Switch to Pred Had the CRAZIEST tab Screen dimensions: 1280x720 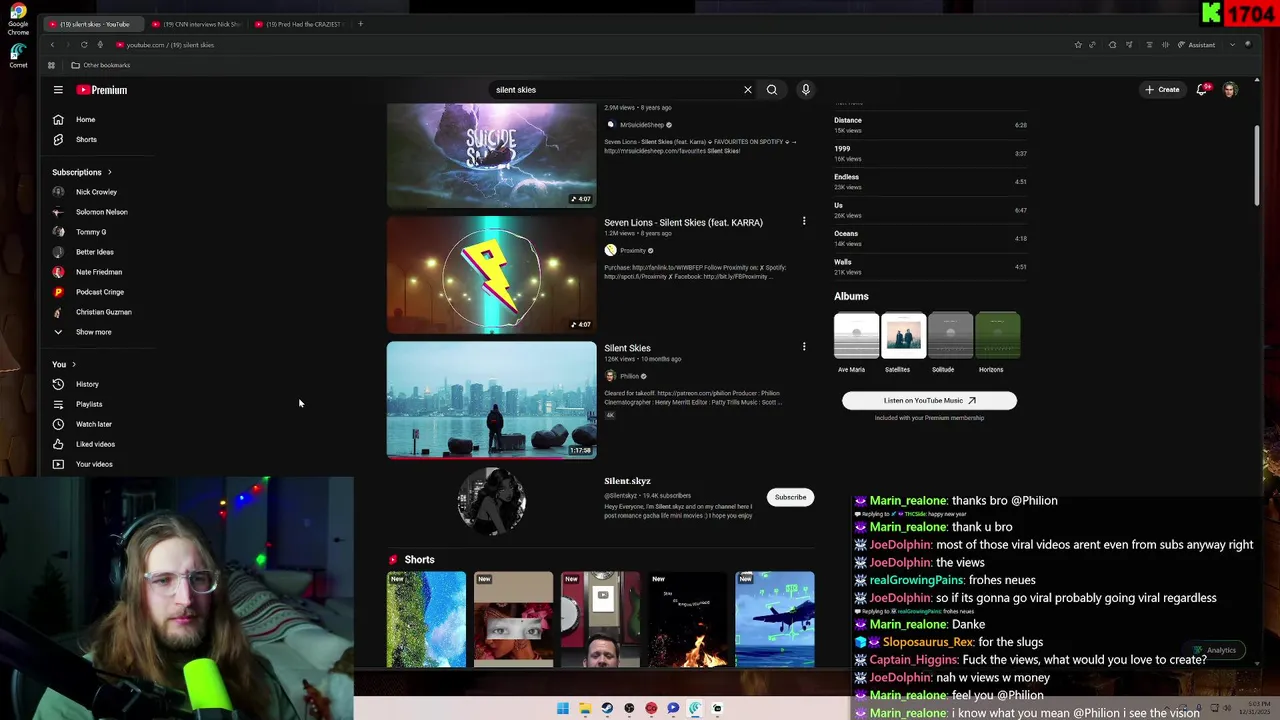(x=298, y=24)
